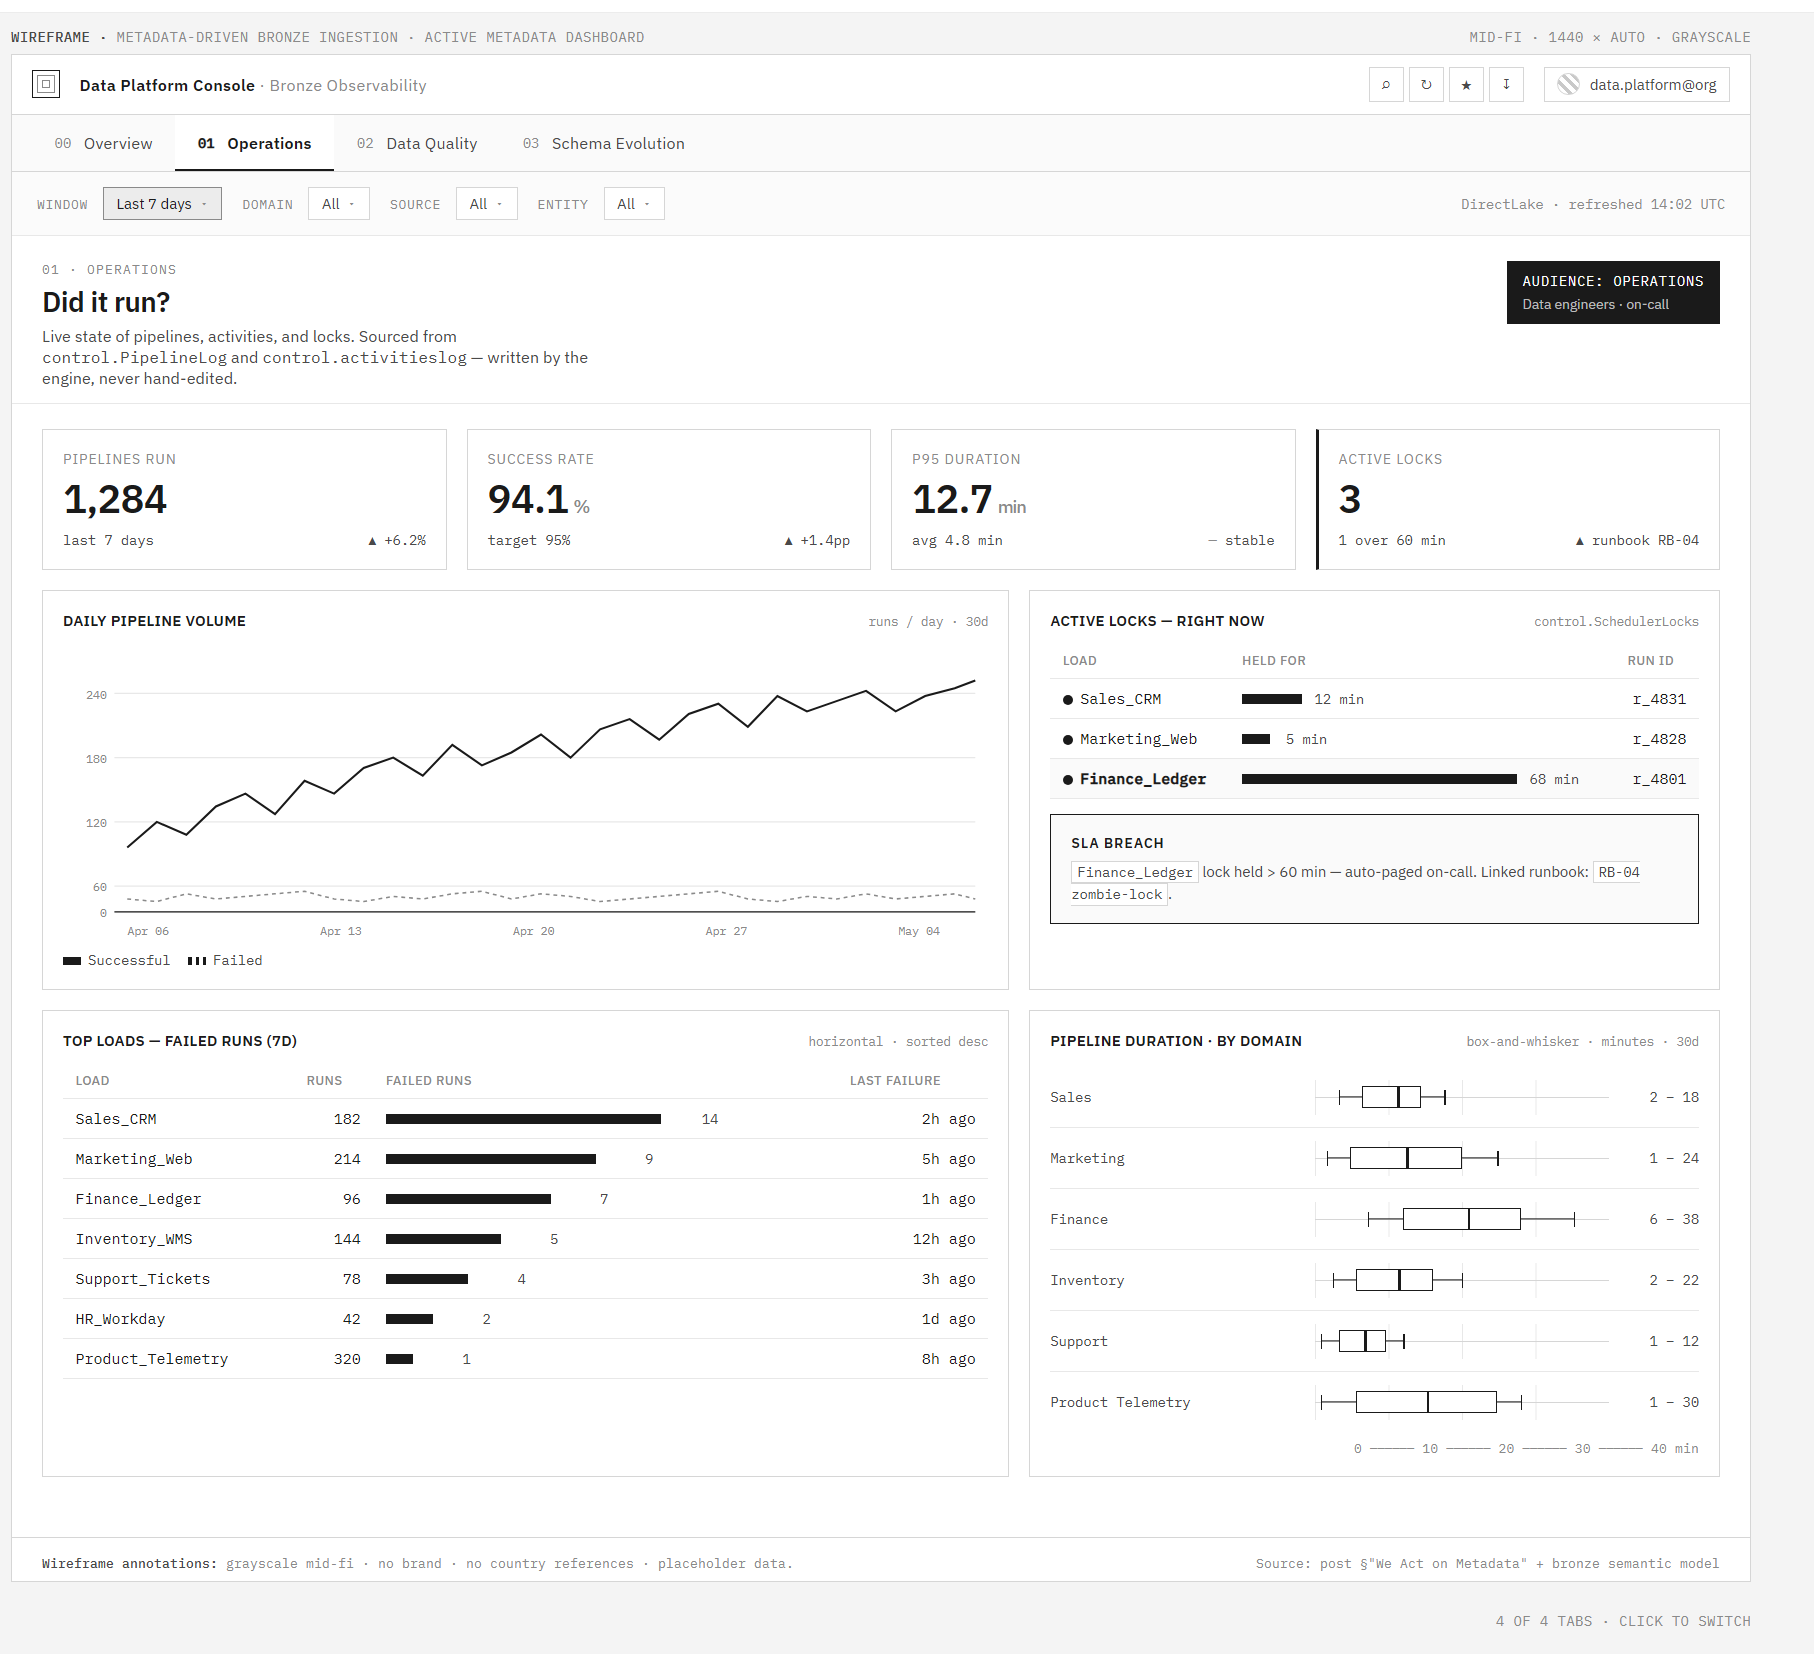Open the search icon in header
Image resolution: width=1814 pixels, height=1654 pixels.
(1386, 84)
